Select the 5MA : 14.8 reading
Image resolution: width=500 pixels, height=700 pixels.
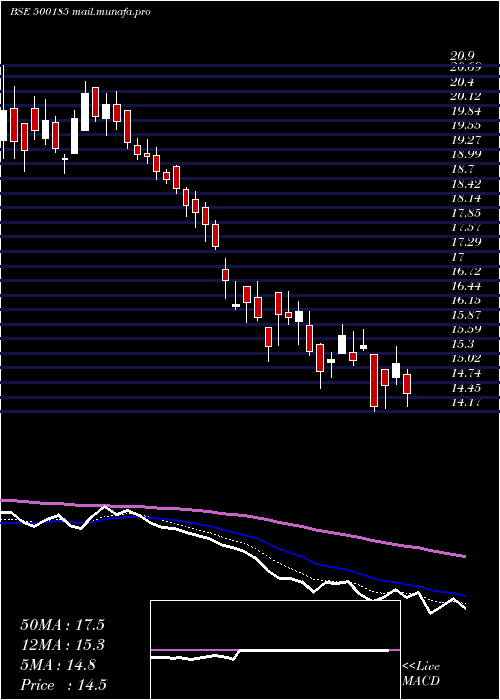pos(58,665)
